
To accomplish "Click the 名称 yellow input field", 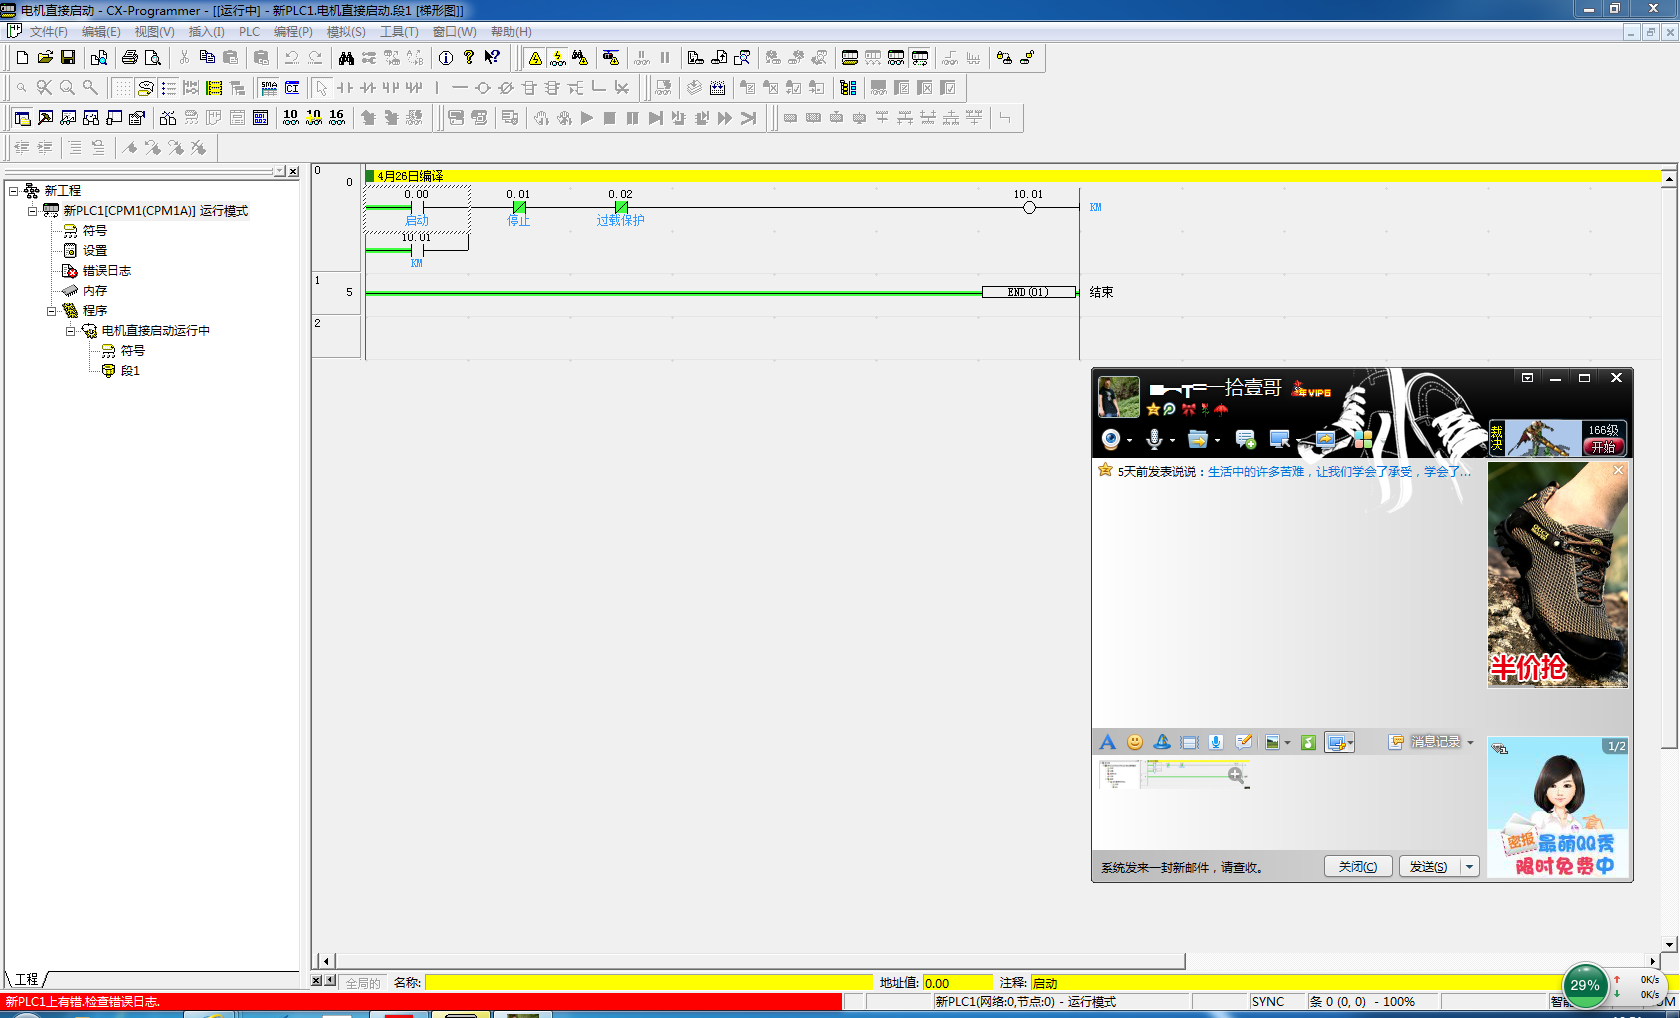I will point(648,983).
